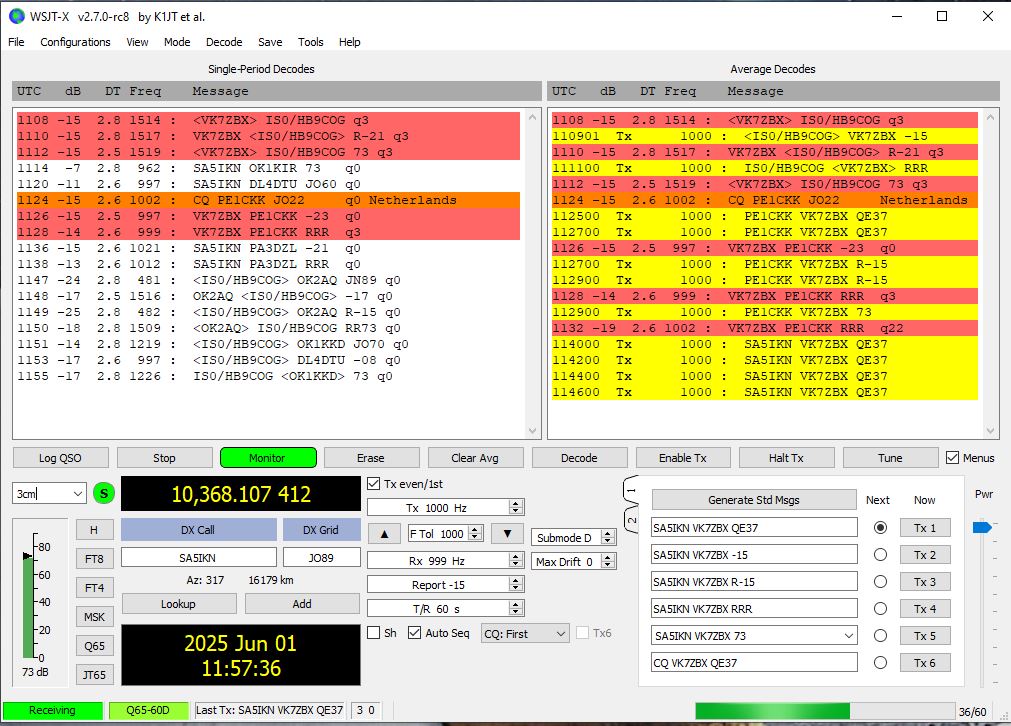Move the Pwr slider handle
This screenshot has width=1011, height=726.
pos(981,527)
